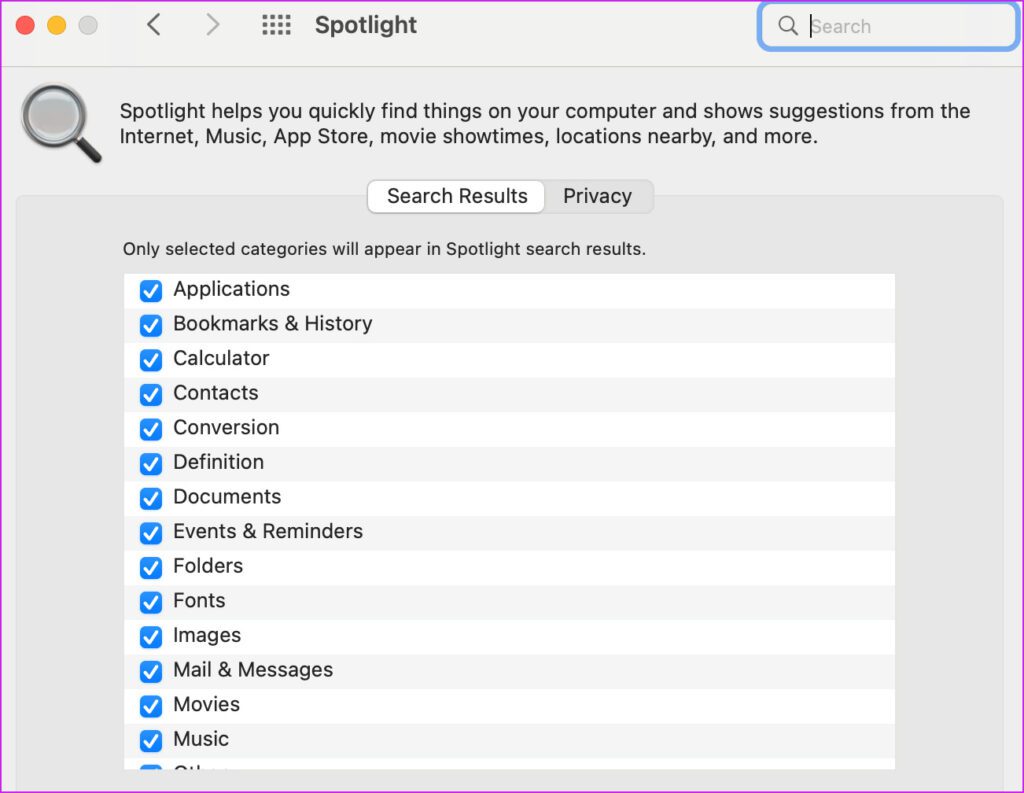Viewport: 1024px width, 793px height.
Task: Disable Contacts in search results
Action: (x=151, y=395)
